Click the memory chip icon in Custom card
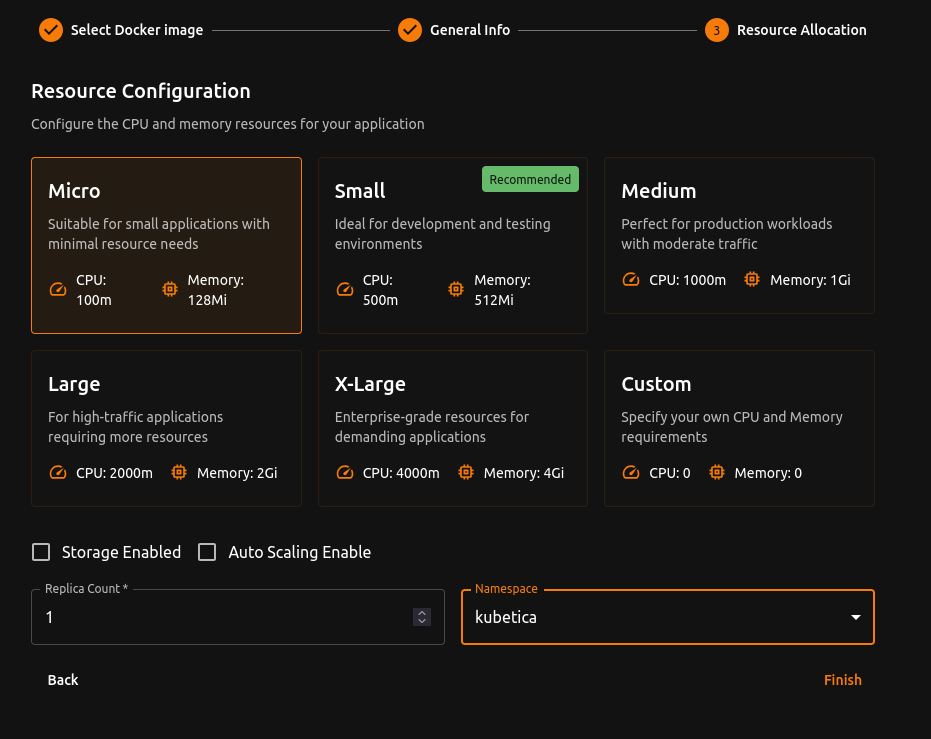Screen dimensions: 931x739 [x=717, y=472]
